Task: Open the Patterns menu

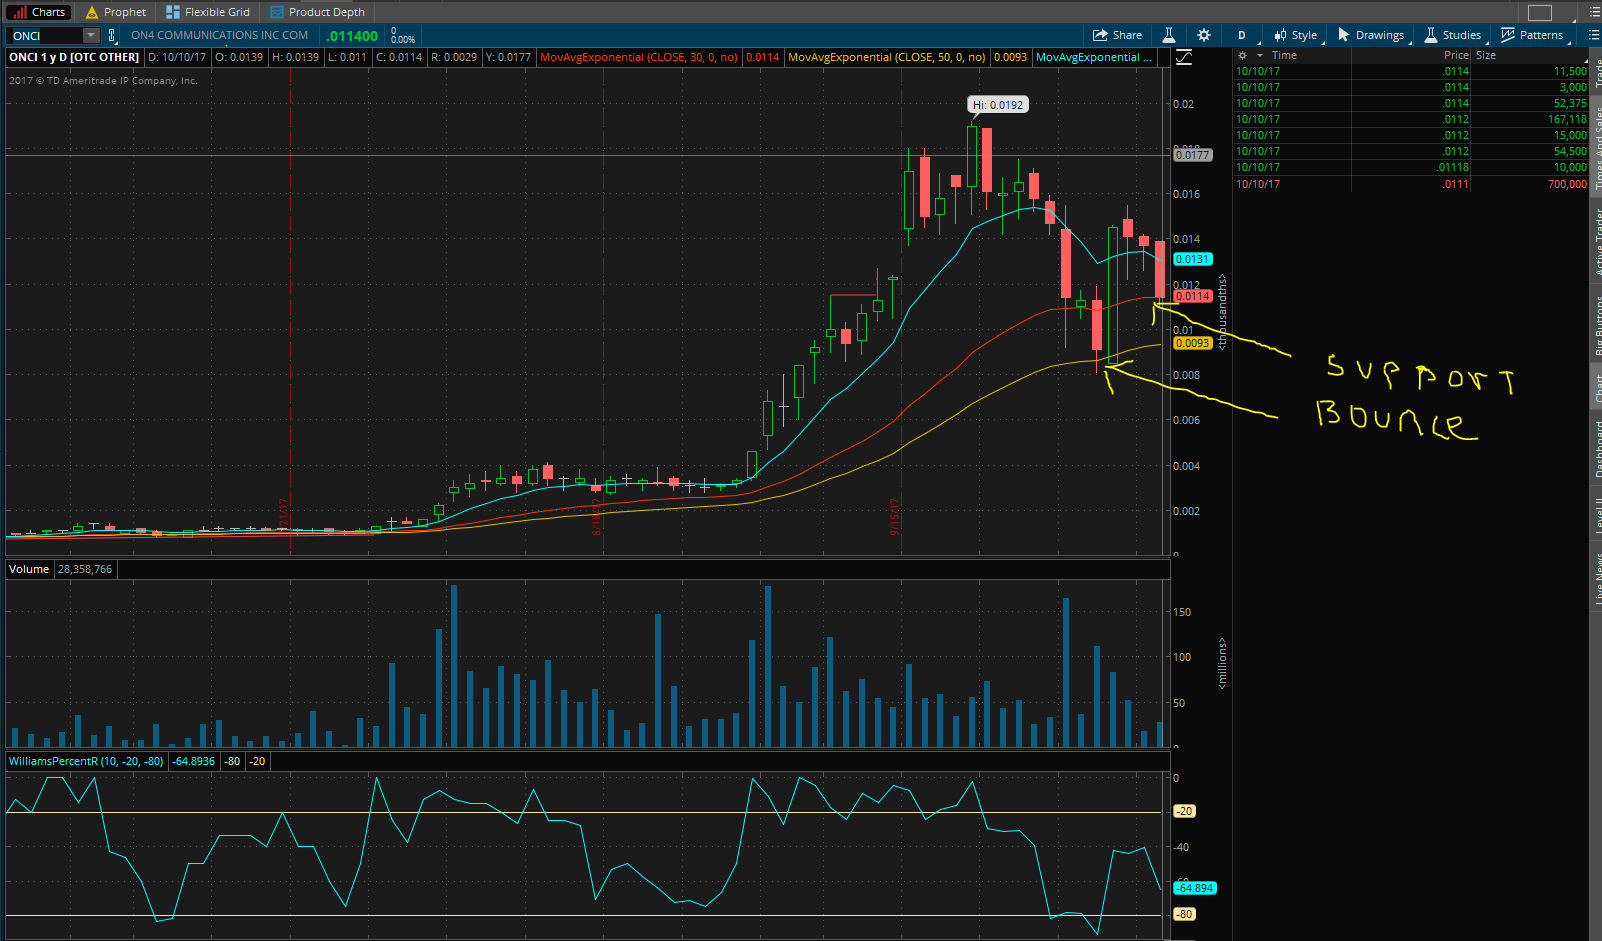Action: [1532, 35]
